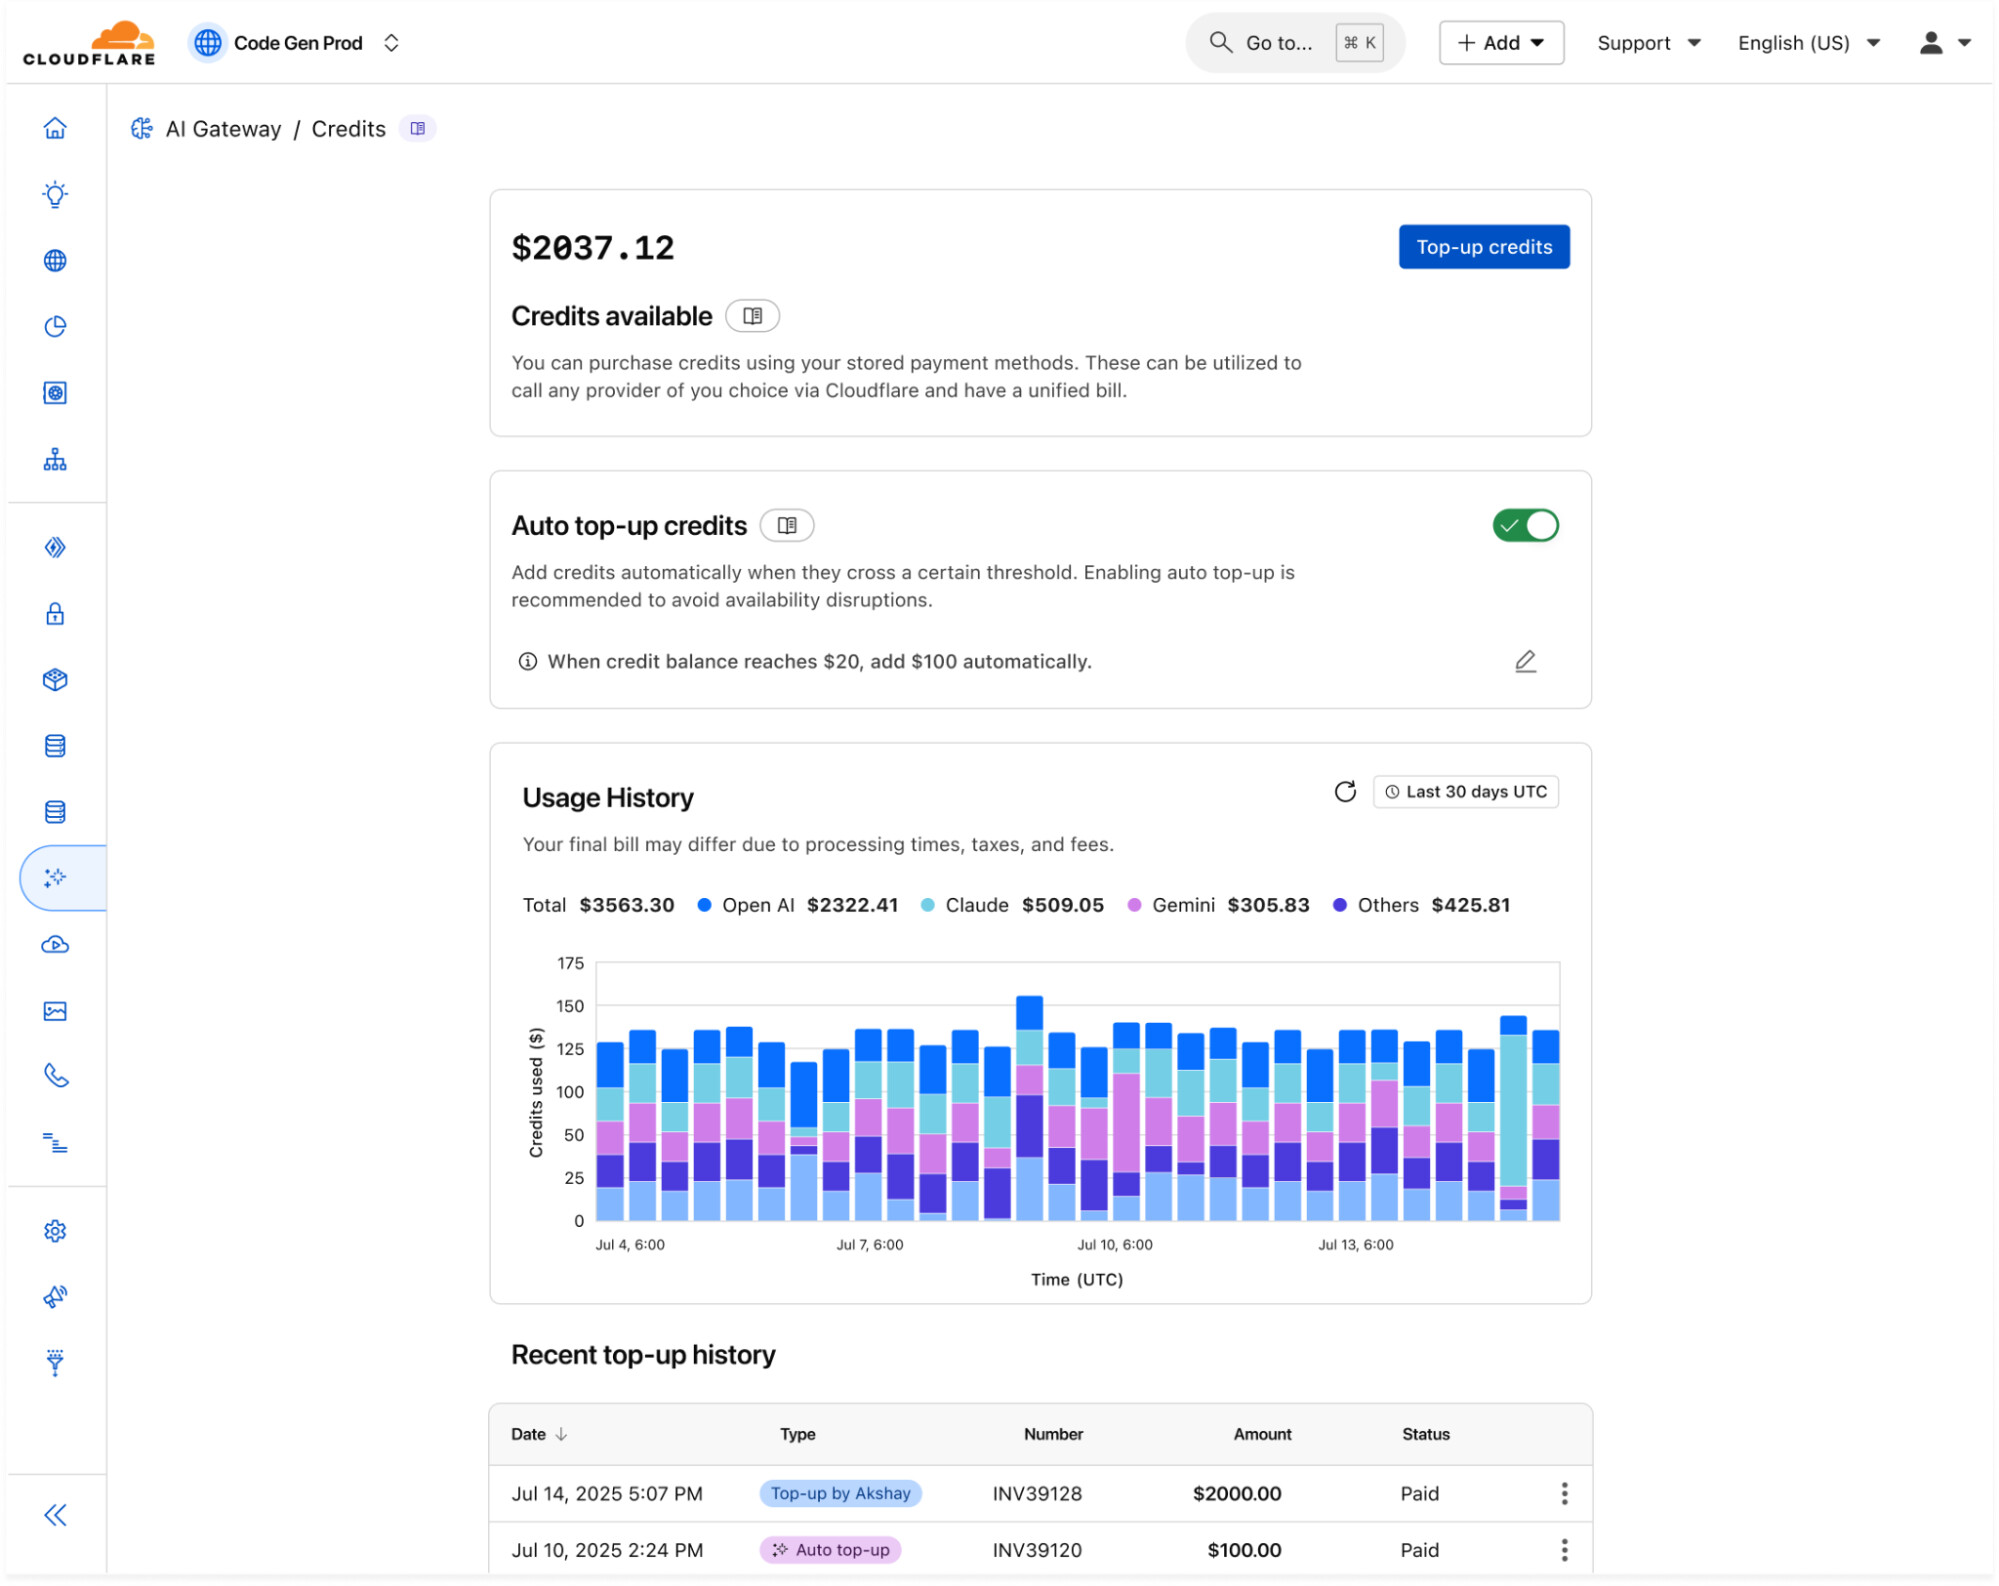This screenshot has height=1586, width=1999.
Task: Click the refresh icon in Usage History
Action: [1346, 792]
